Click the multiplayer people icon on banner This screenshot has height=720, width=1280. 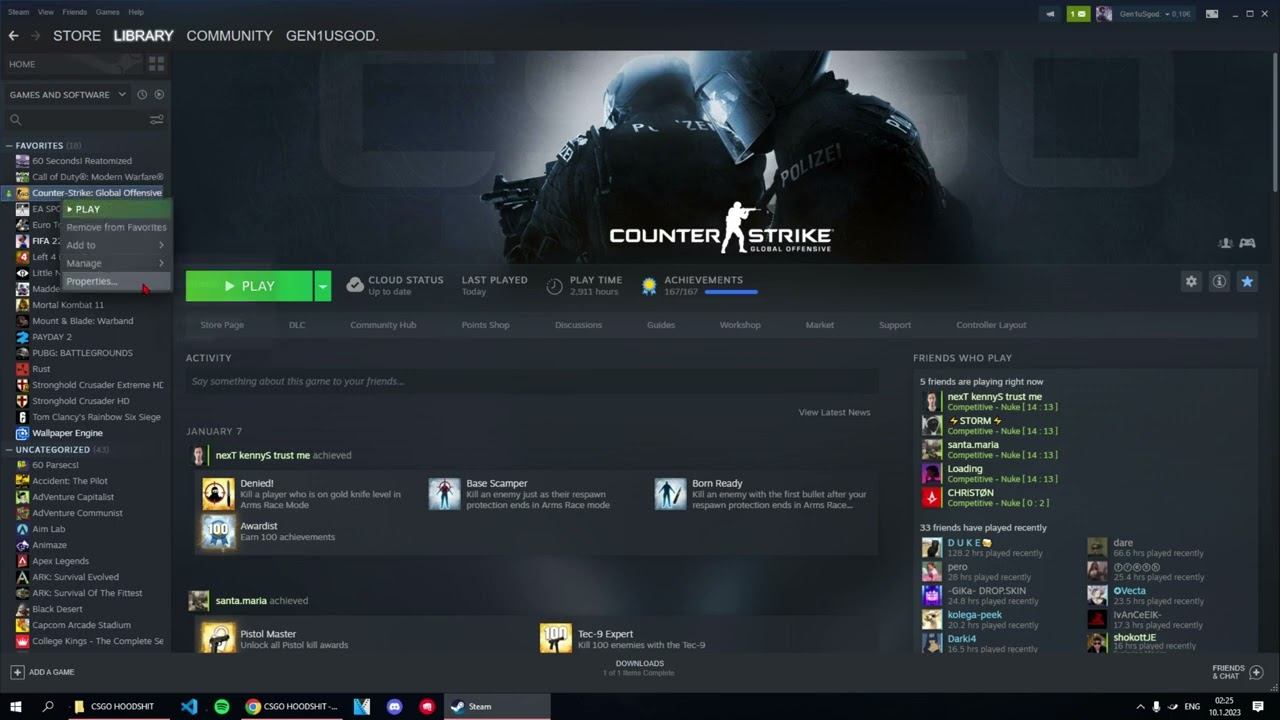[1225, 243]
